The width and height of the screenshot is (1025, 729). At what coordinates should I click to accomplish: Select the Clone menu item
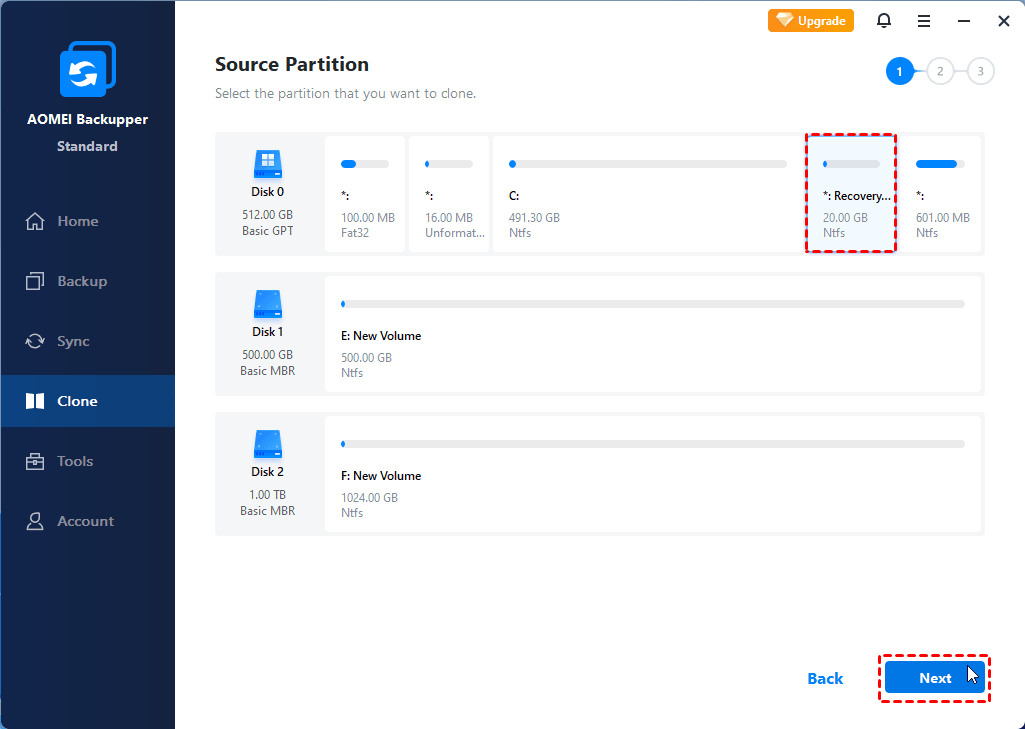click(88, 401)
